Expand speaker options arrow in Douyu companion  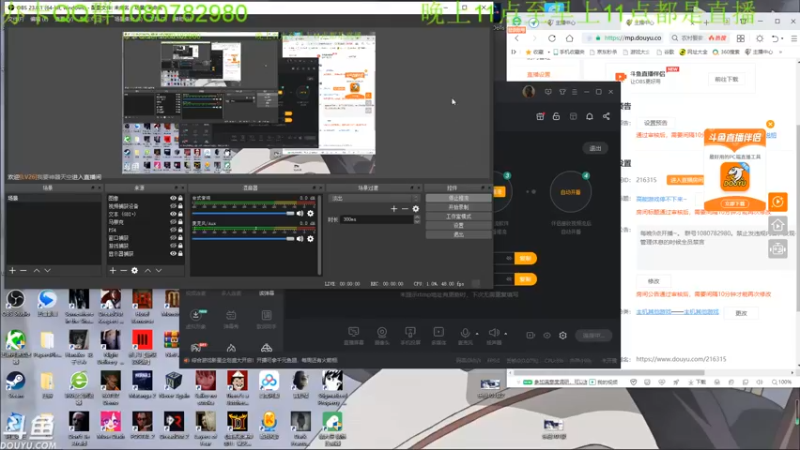tap(506, 334)
